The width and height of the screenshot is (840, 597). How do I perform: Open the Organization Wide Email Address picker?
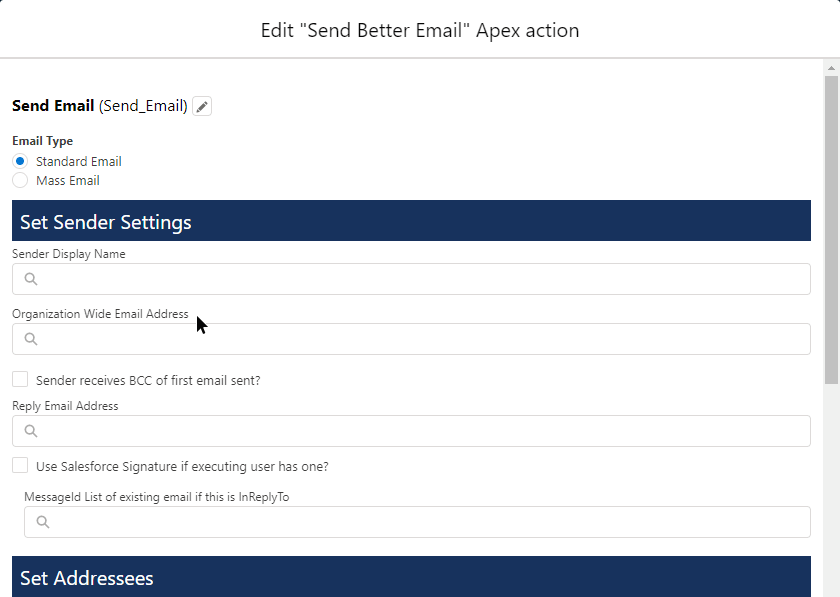[400, 339]
